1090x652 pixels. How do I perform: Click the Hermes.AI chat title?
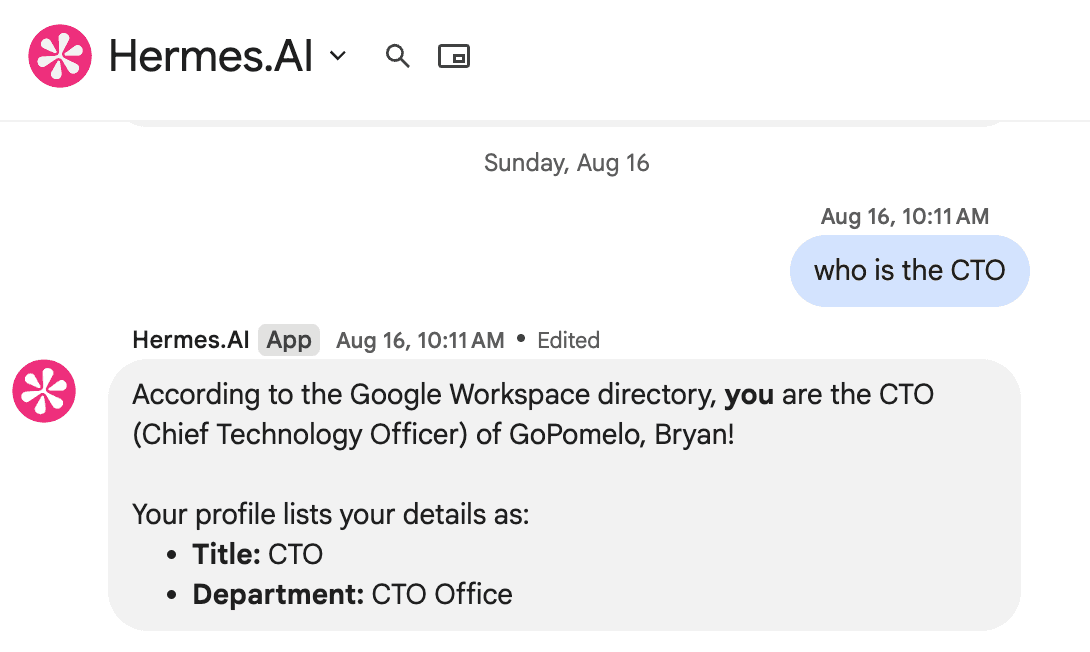pos(211,56)
